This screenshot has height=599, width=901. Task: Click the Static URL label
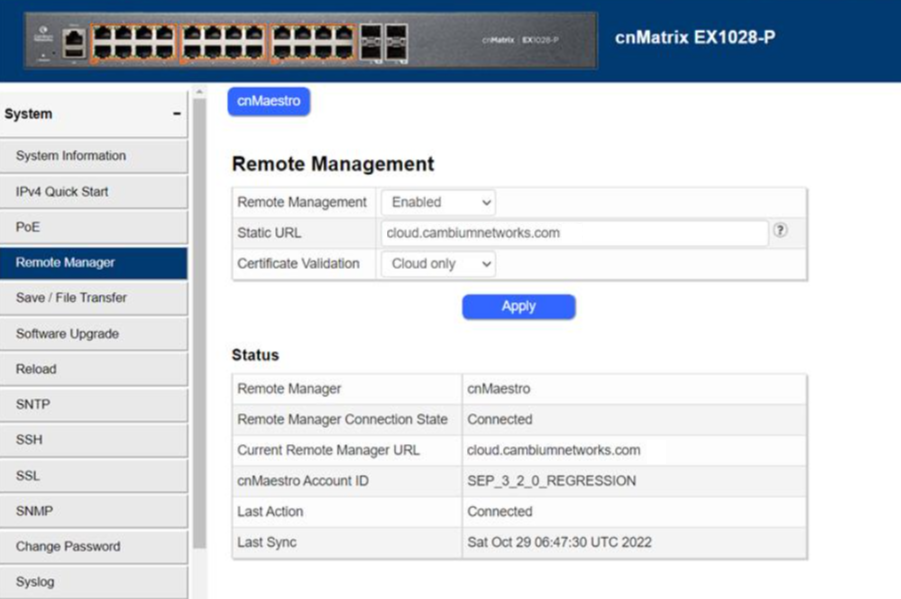tap(269, 233)
